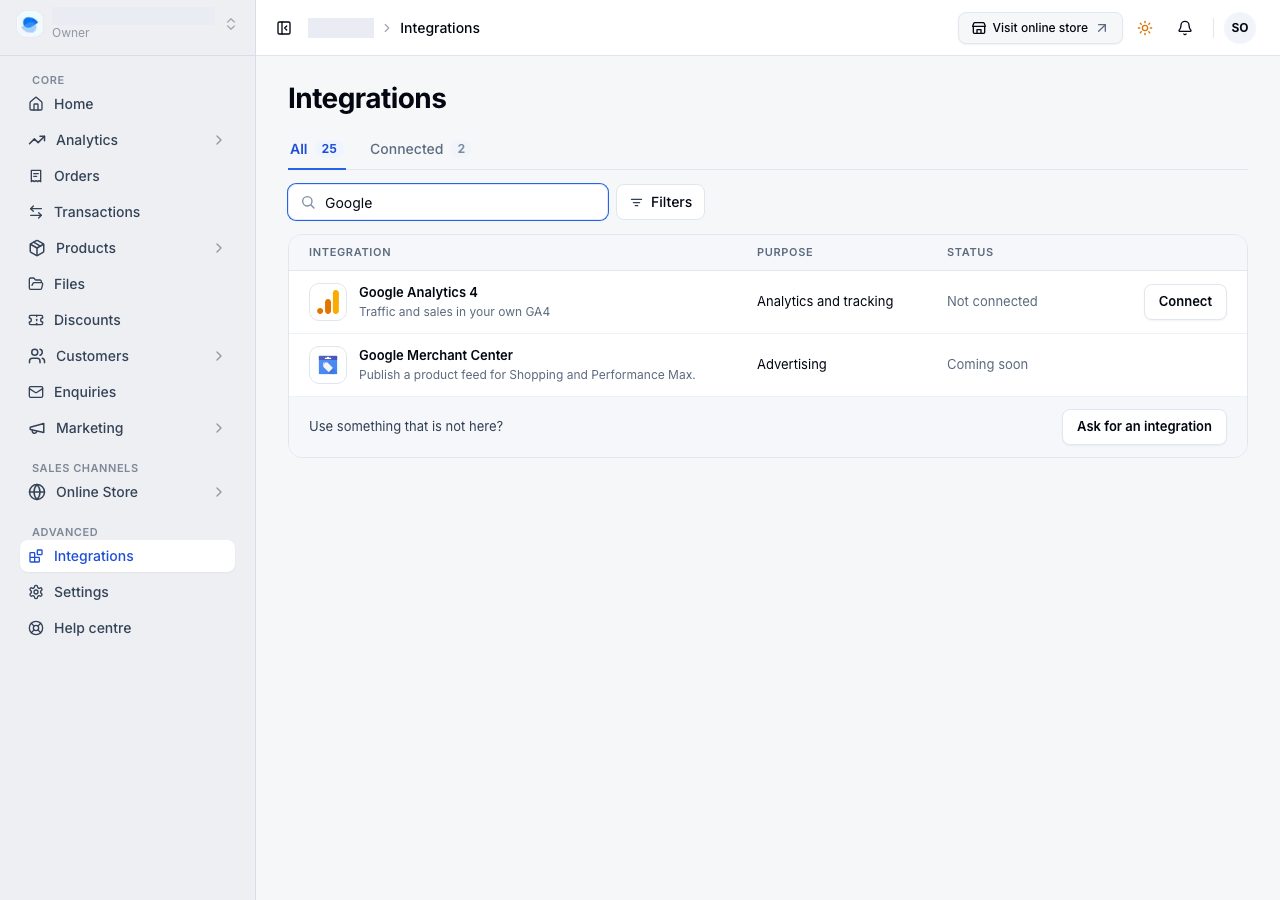Click the Files folder icon
1280x900 pixels.
(x=36, y=284)
